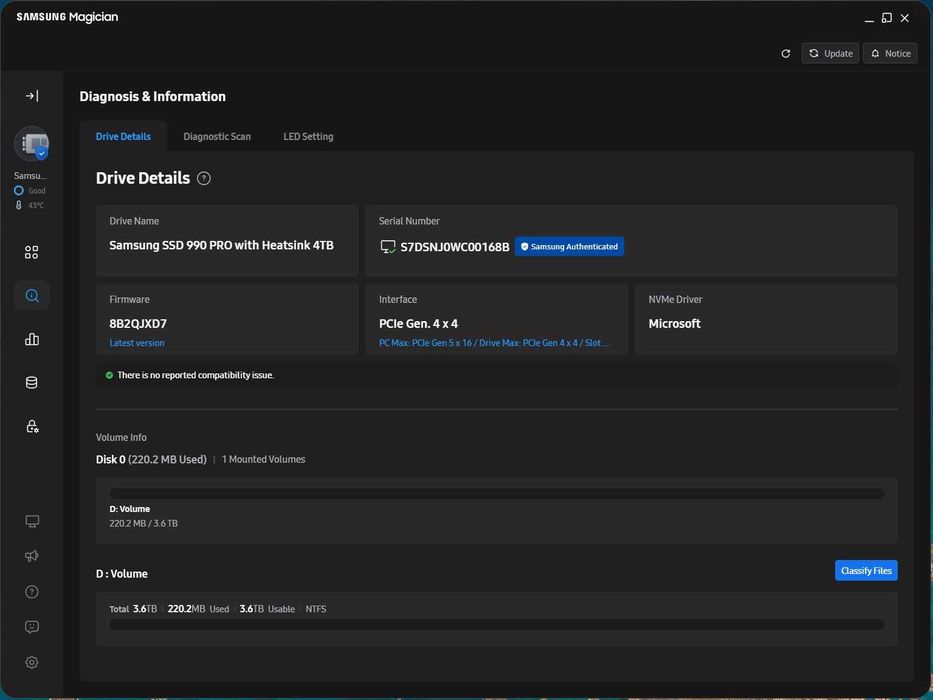Click the PCIe Gen. 4 x 4 value
Image resolution: width=933 pixels, height=700 pixels.
pyautogui.click(x=418, y=324)
